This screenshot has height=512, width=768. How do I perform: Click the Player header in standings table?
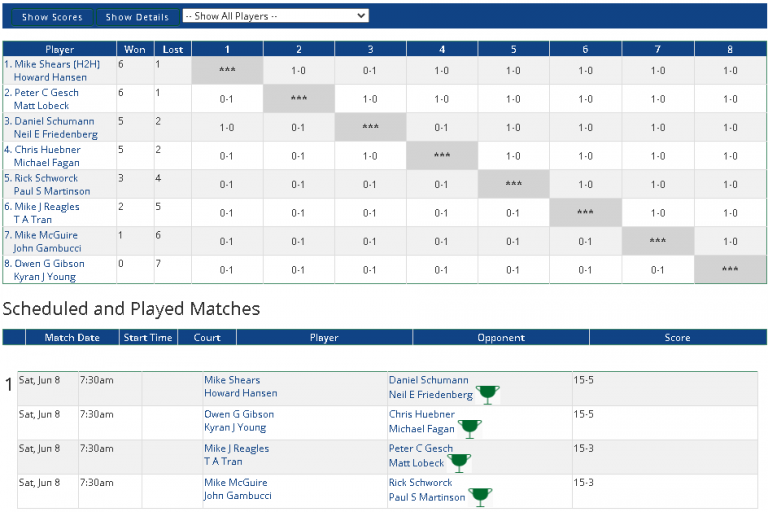click(x=59, y=49)
